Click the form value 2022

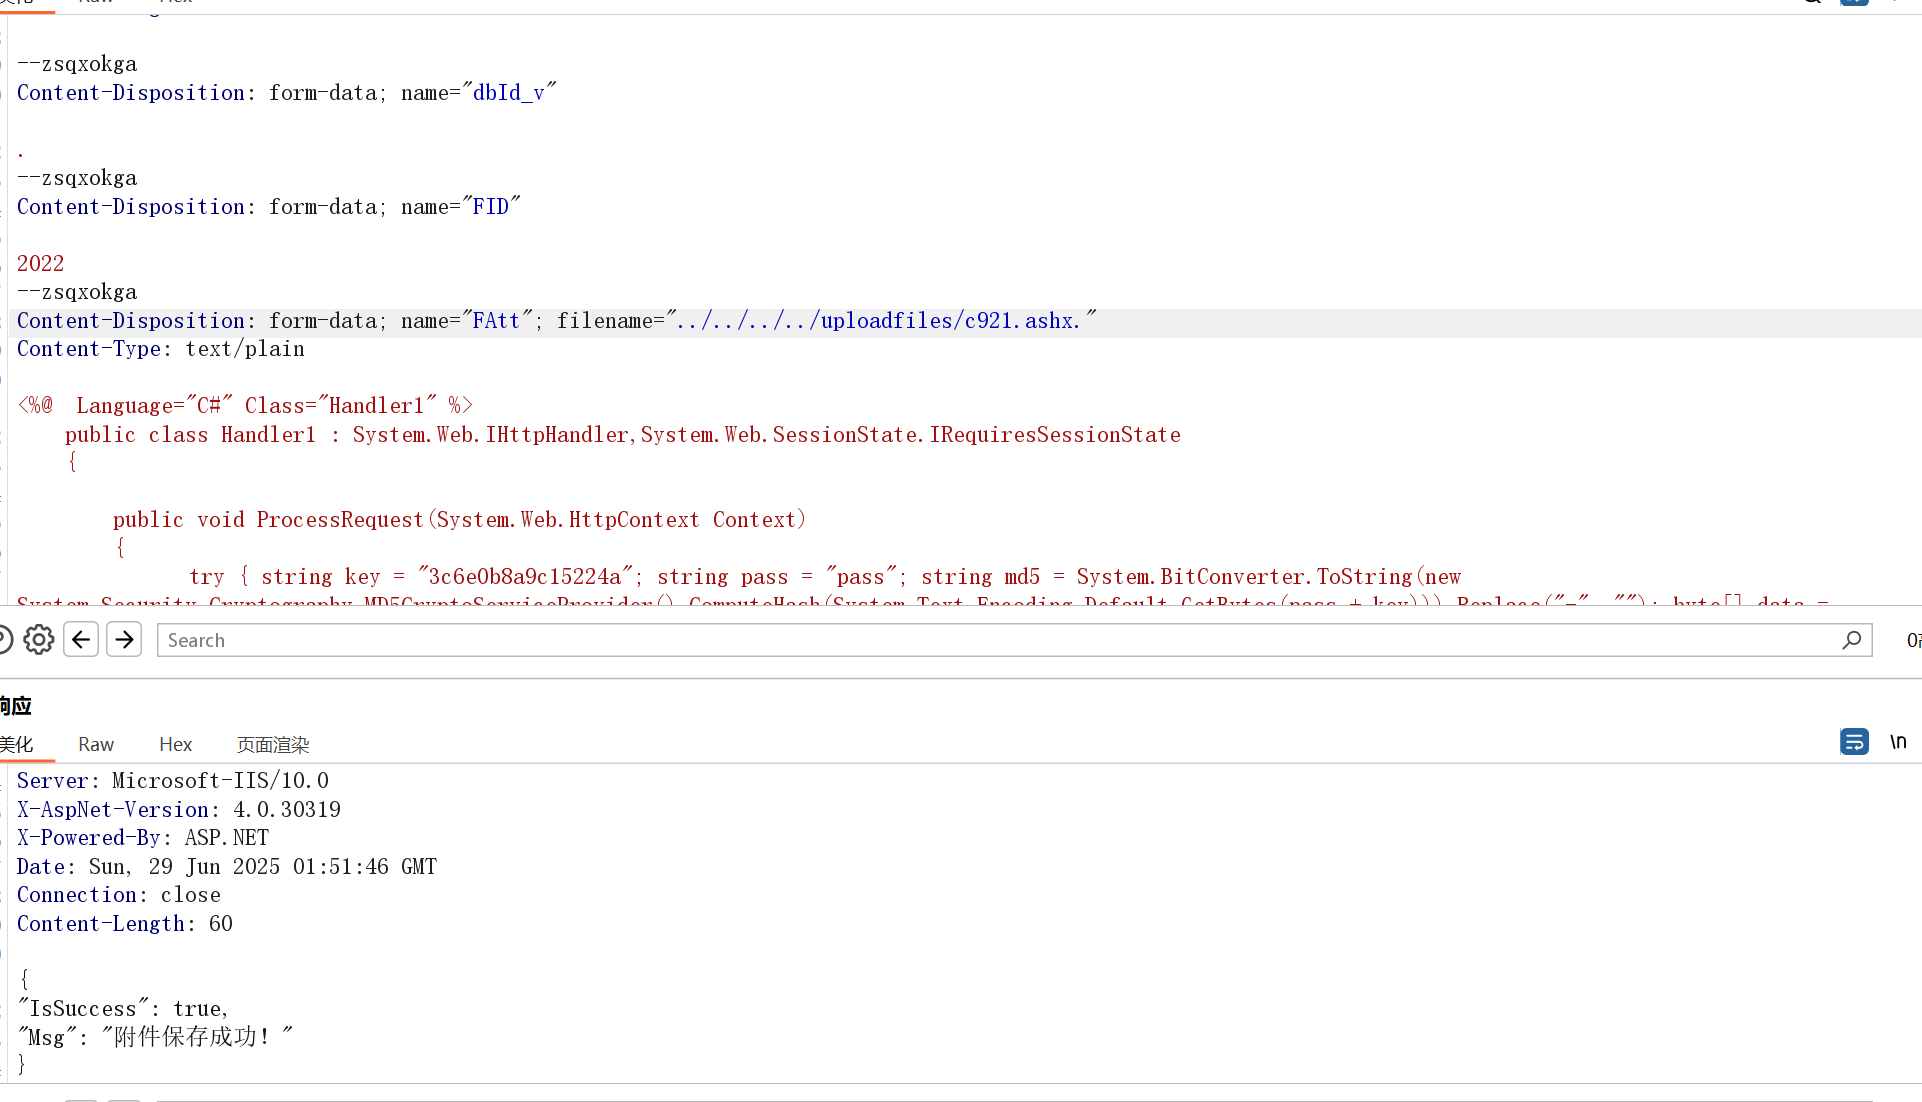(x=40, y=263)
